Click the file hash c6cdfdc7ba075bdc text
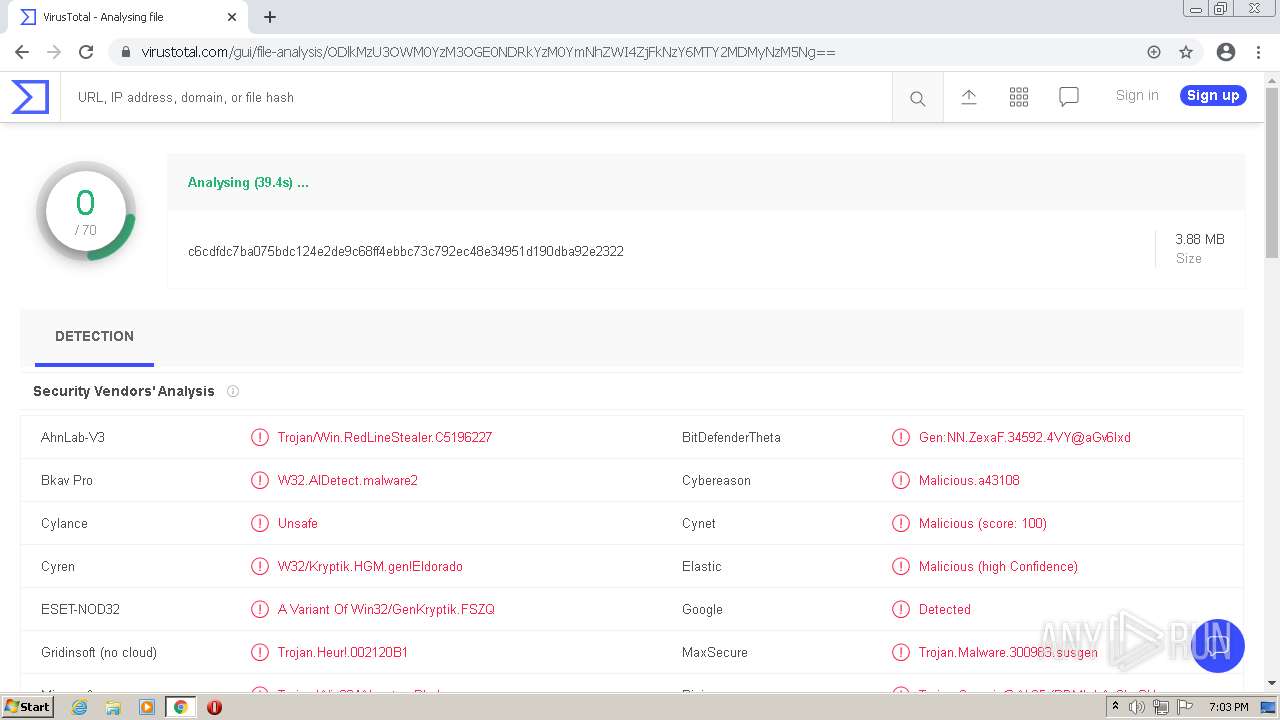Image resolution: width=1280 pixels, height=720 pixels. point(406,251)
